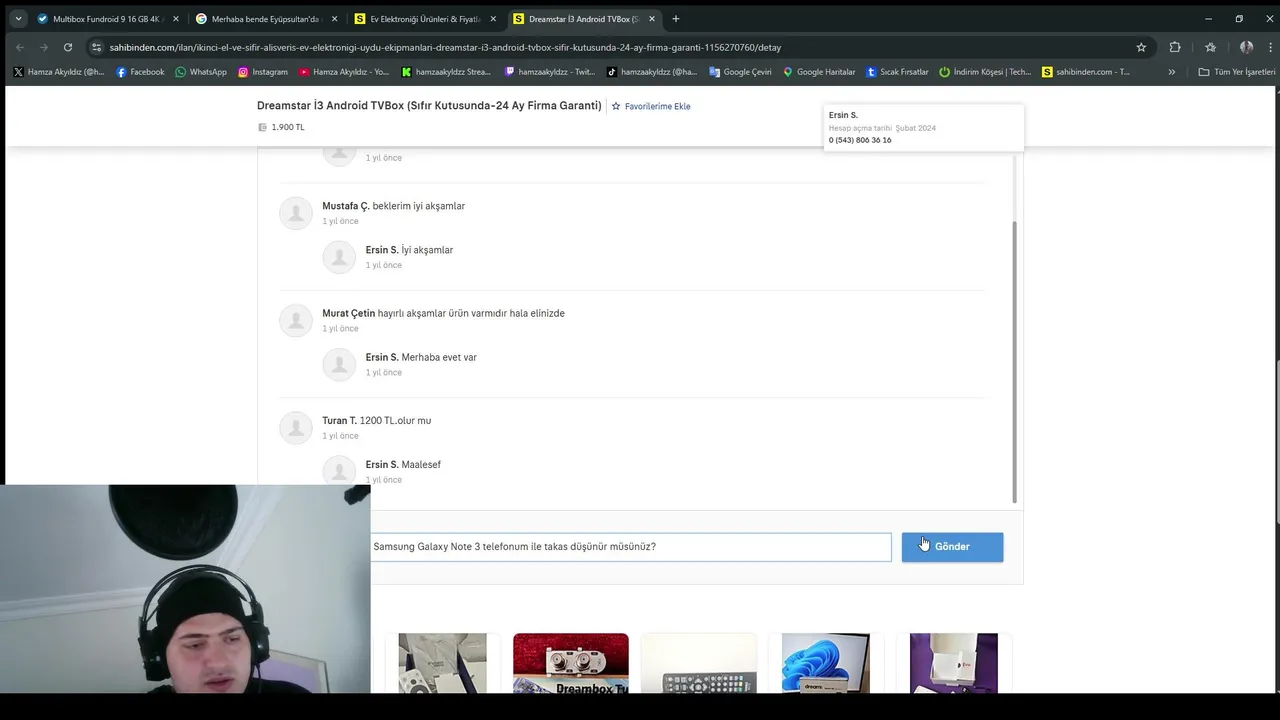Close the Merhaba bende Eyüpsultan tab

334,19
